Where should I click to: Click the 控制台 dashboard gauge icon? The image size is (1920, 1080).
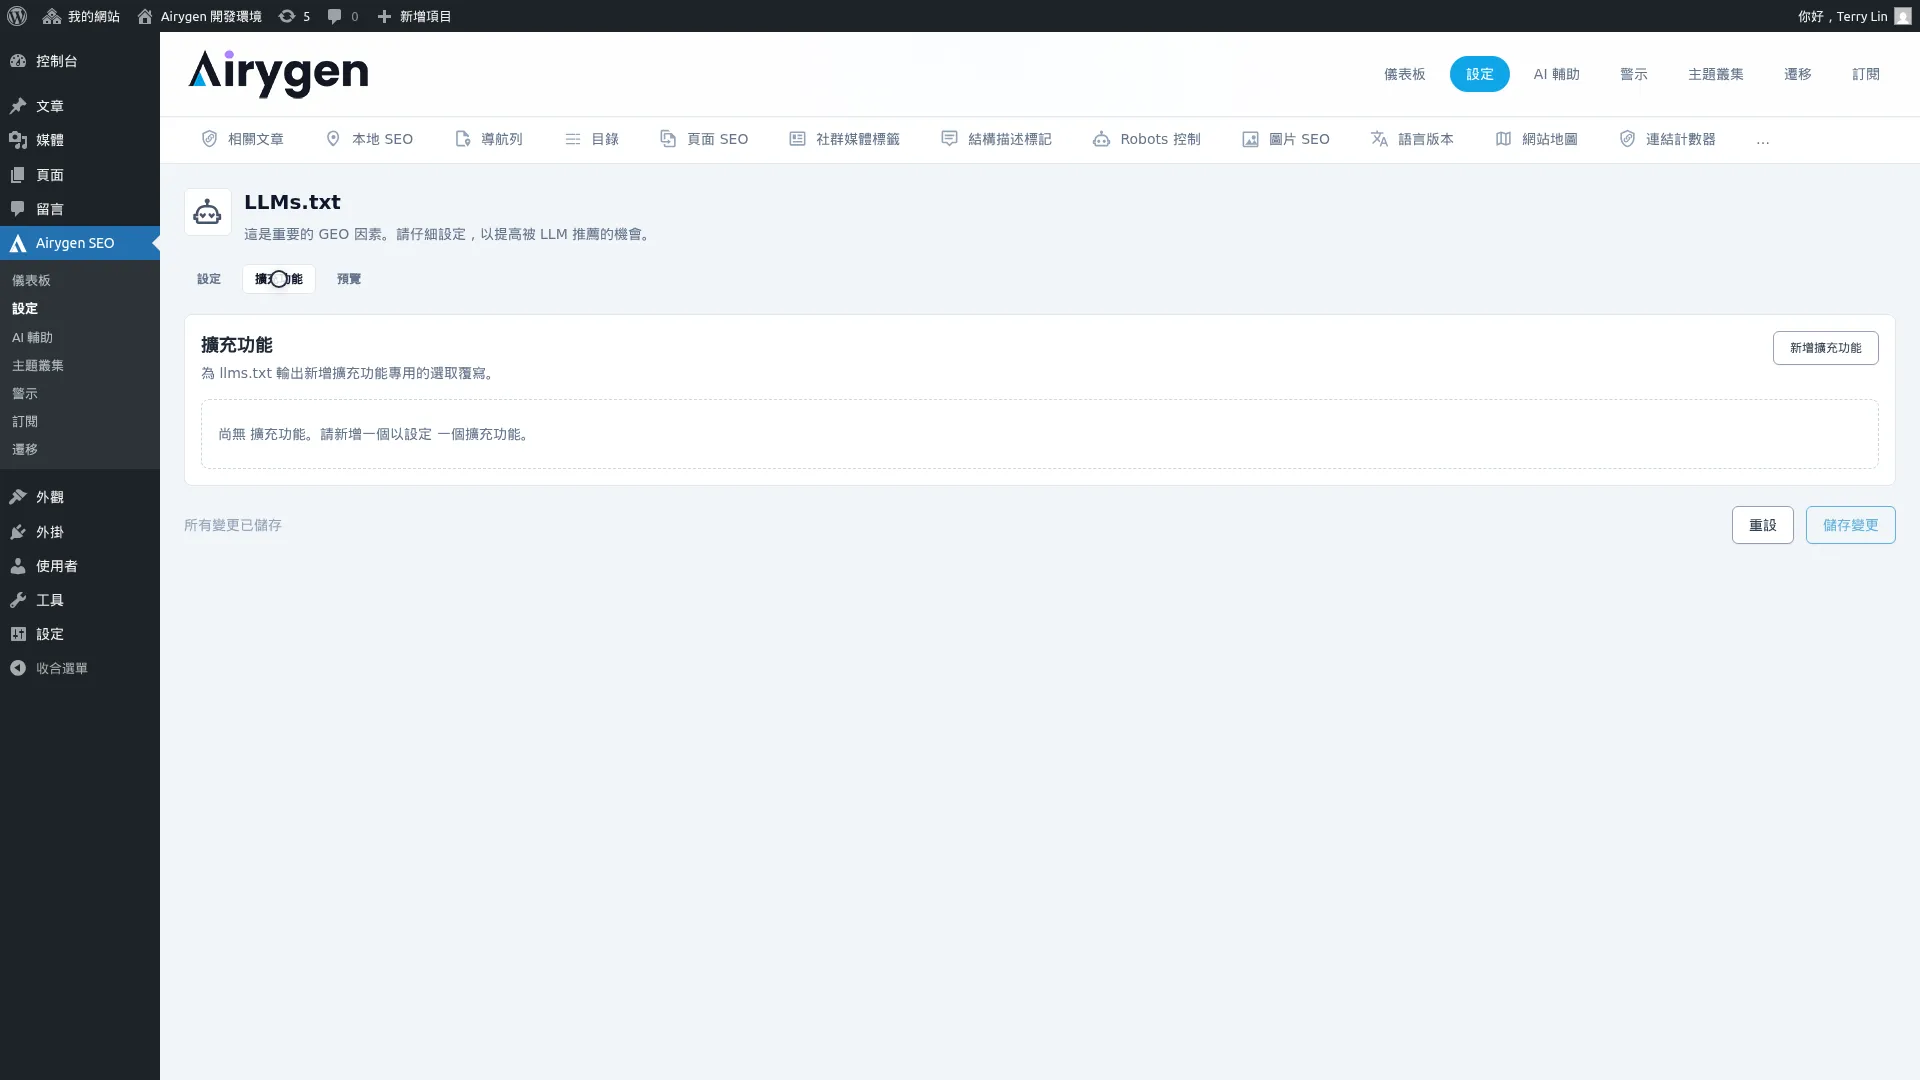click(x=18, y=61)
